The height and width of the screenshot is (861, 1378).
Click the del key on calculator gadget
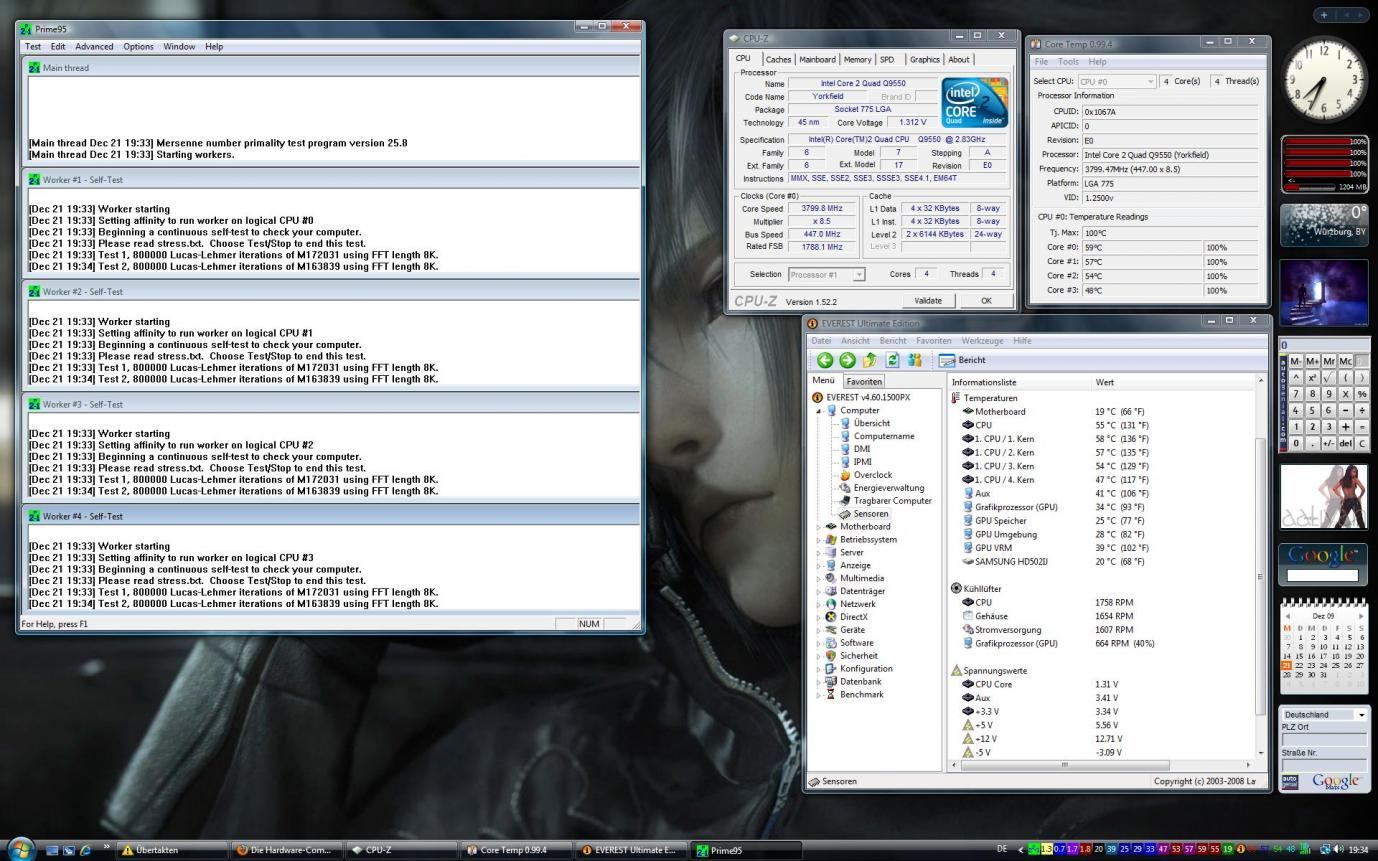tap(1345, 443)
